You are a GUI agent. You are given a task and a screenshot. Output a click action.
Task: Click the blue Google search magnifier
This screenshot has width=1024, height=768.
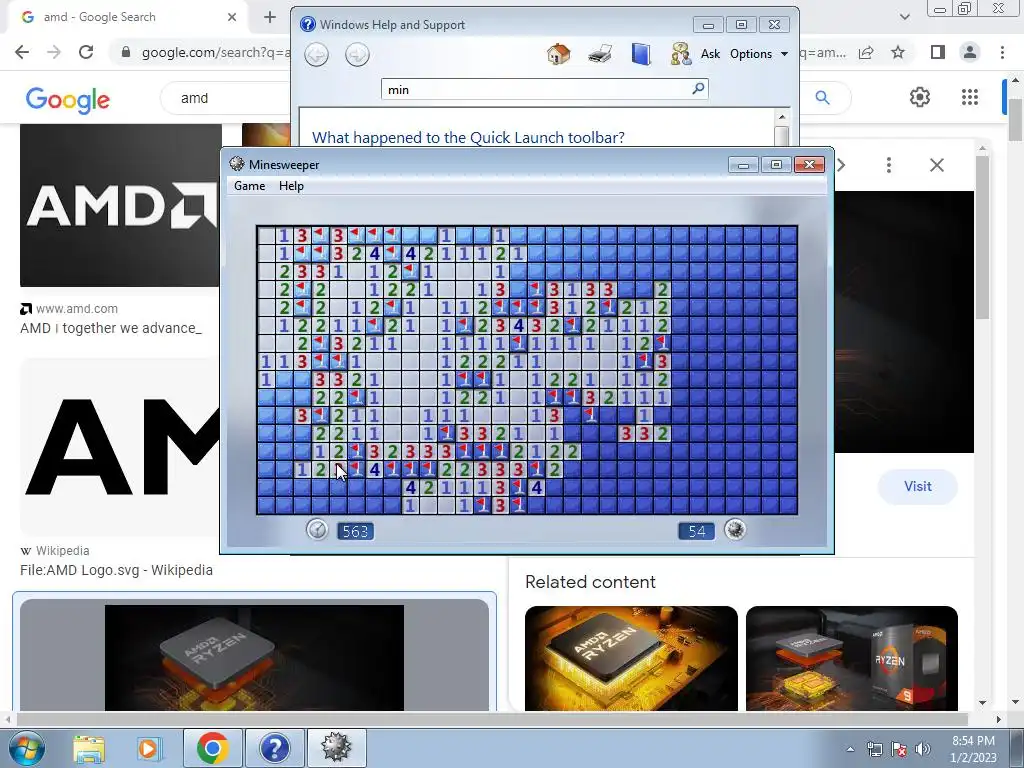(822, 98)
